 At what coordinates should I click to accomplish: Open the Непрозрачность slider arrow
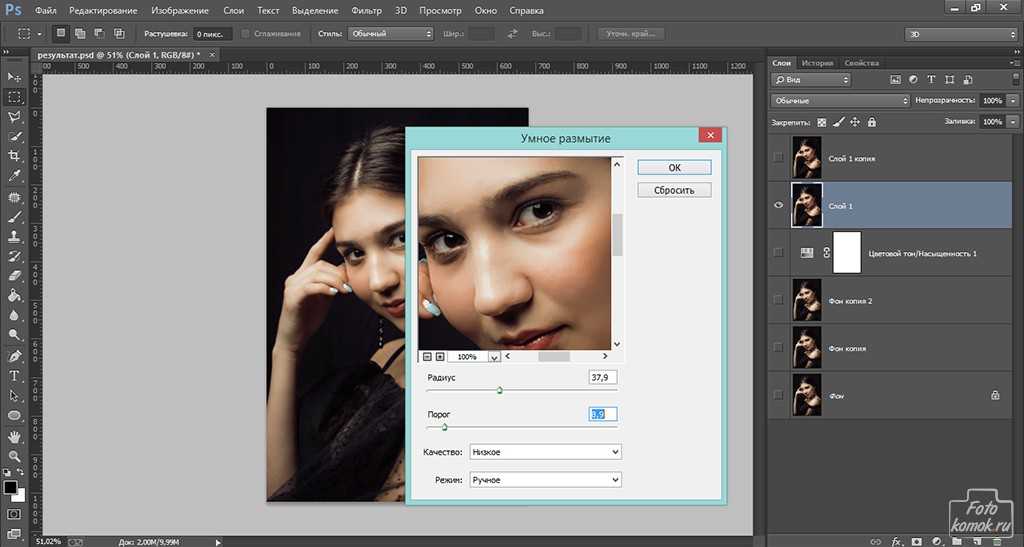tap(1013, 101)
